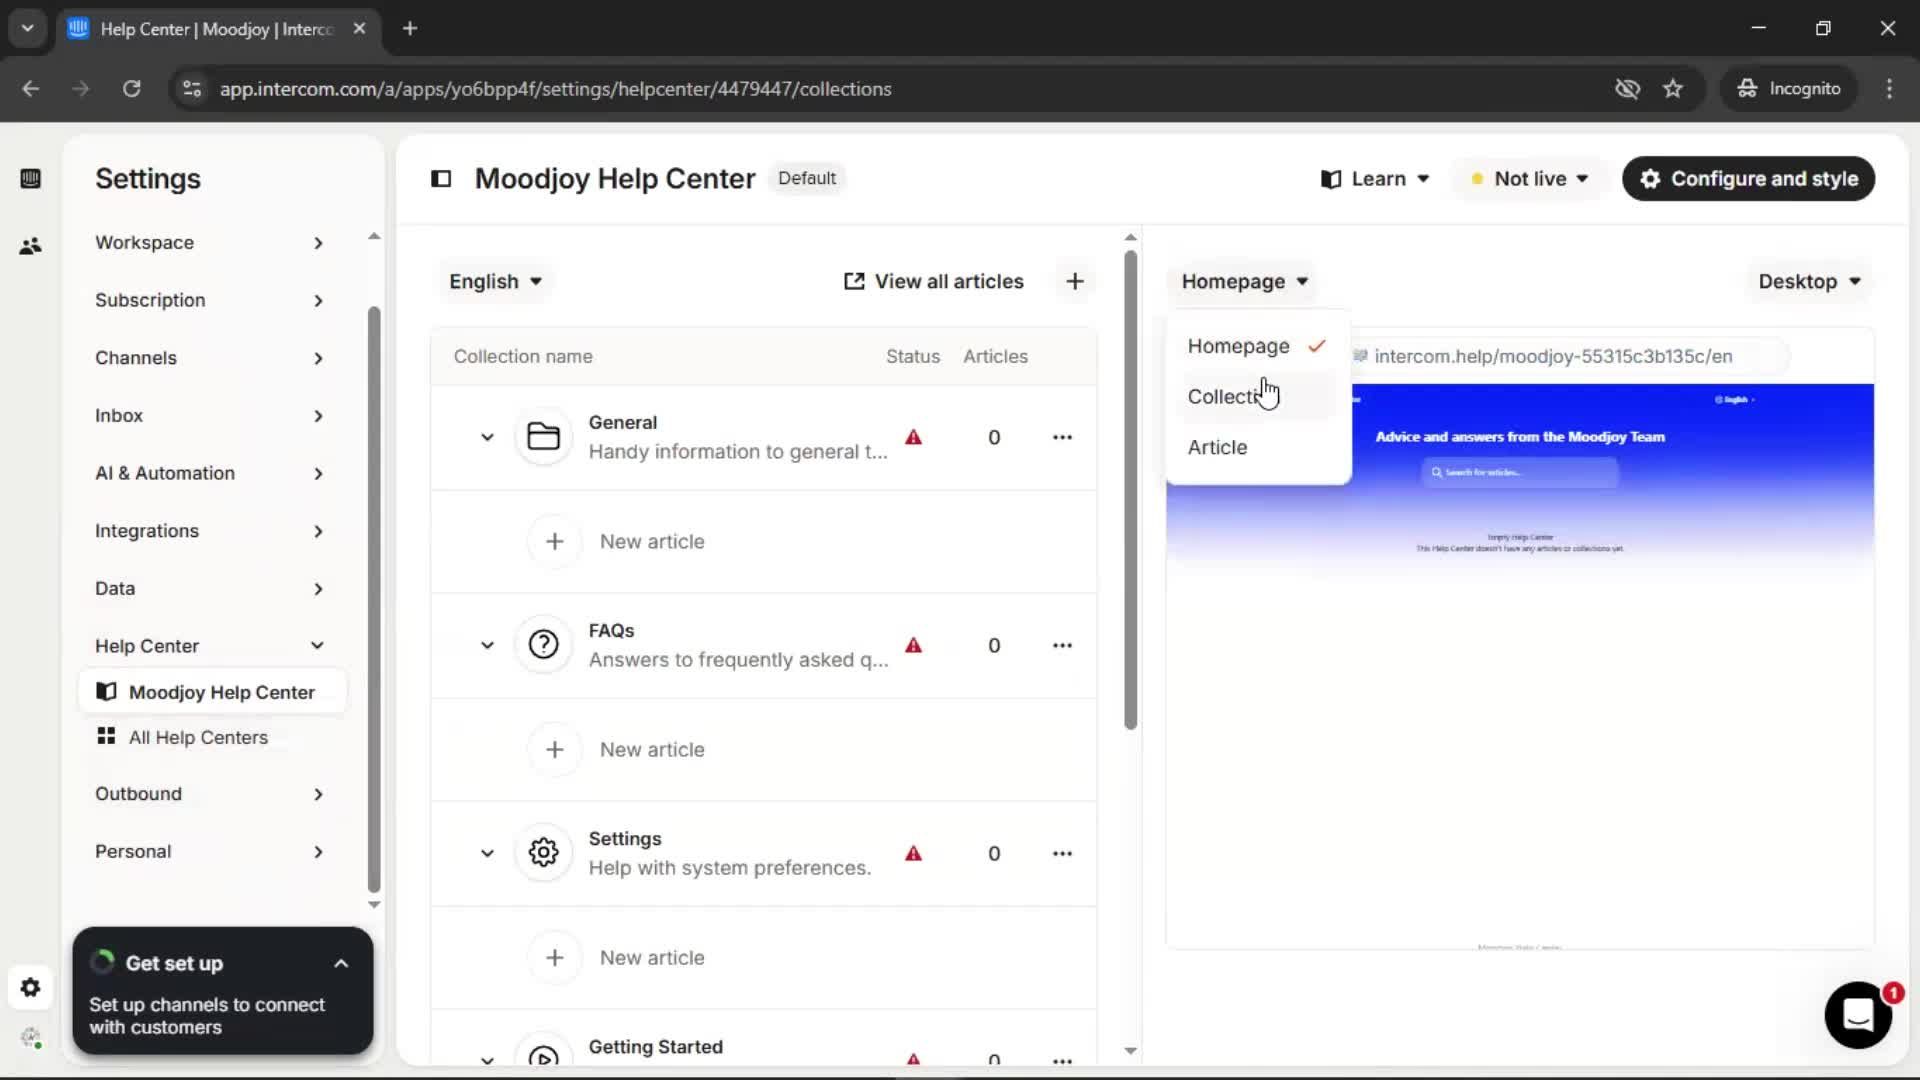The width and height of the screenshot is (1920, 1080).
Task: Open the English language dropdown
Action: 495,282
